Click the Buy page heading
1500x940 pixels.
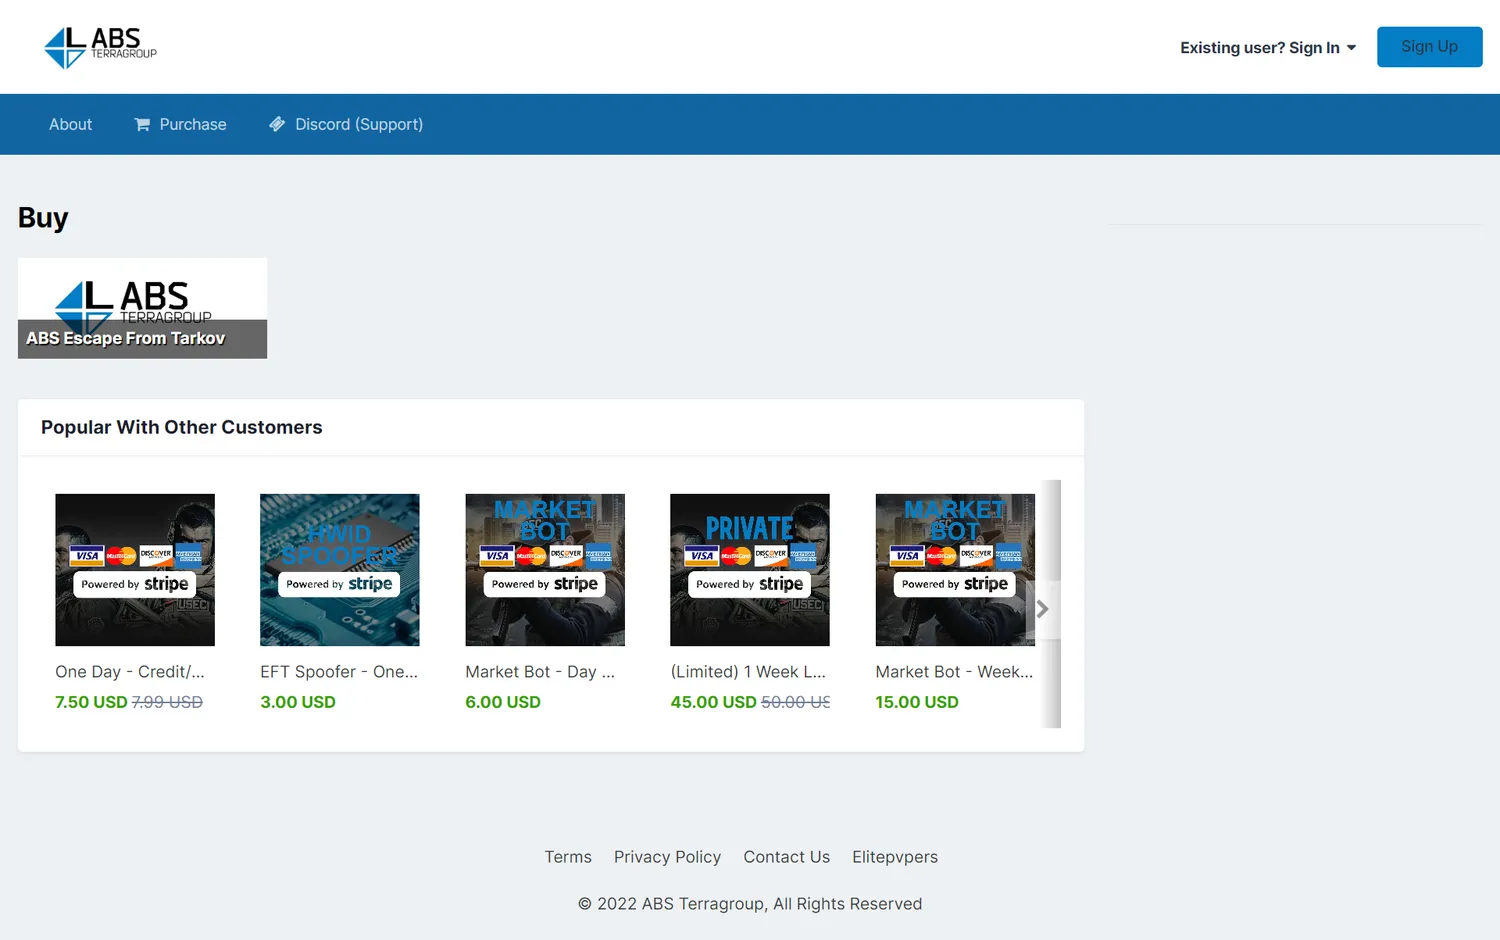43,218
